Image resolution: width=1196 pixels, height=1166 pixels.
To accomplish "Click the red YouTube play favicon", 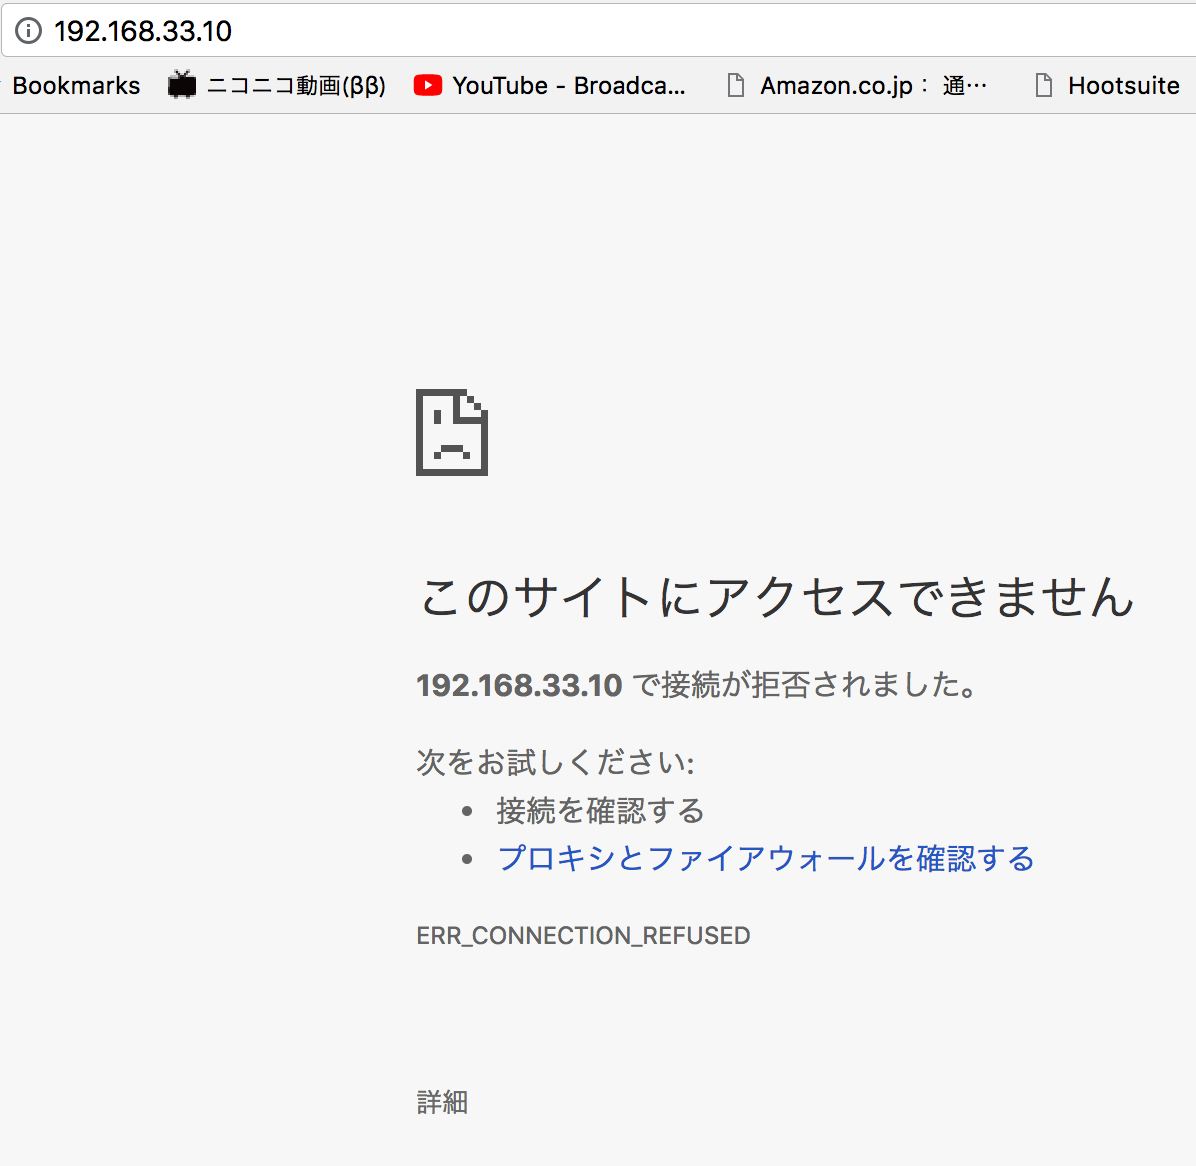I will point(428,86).
